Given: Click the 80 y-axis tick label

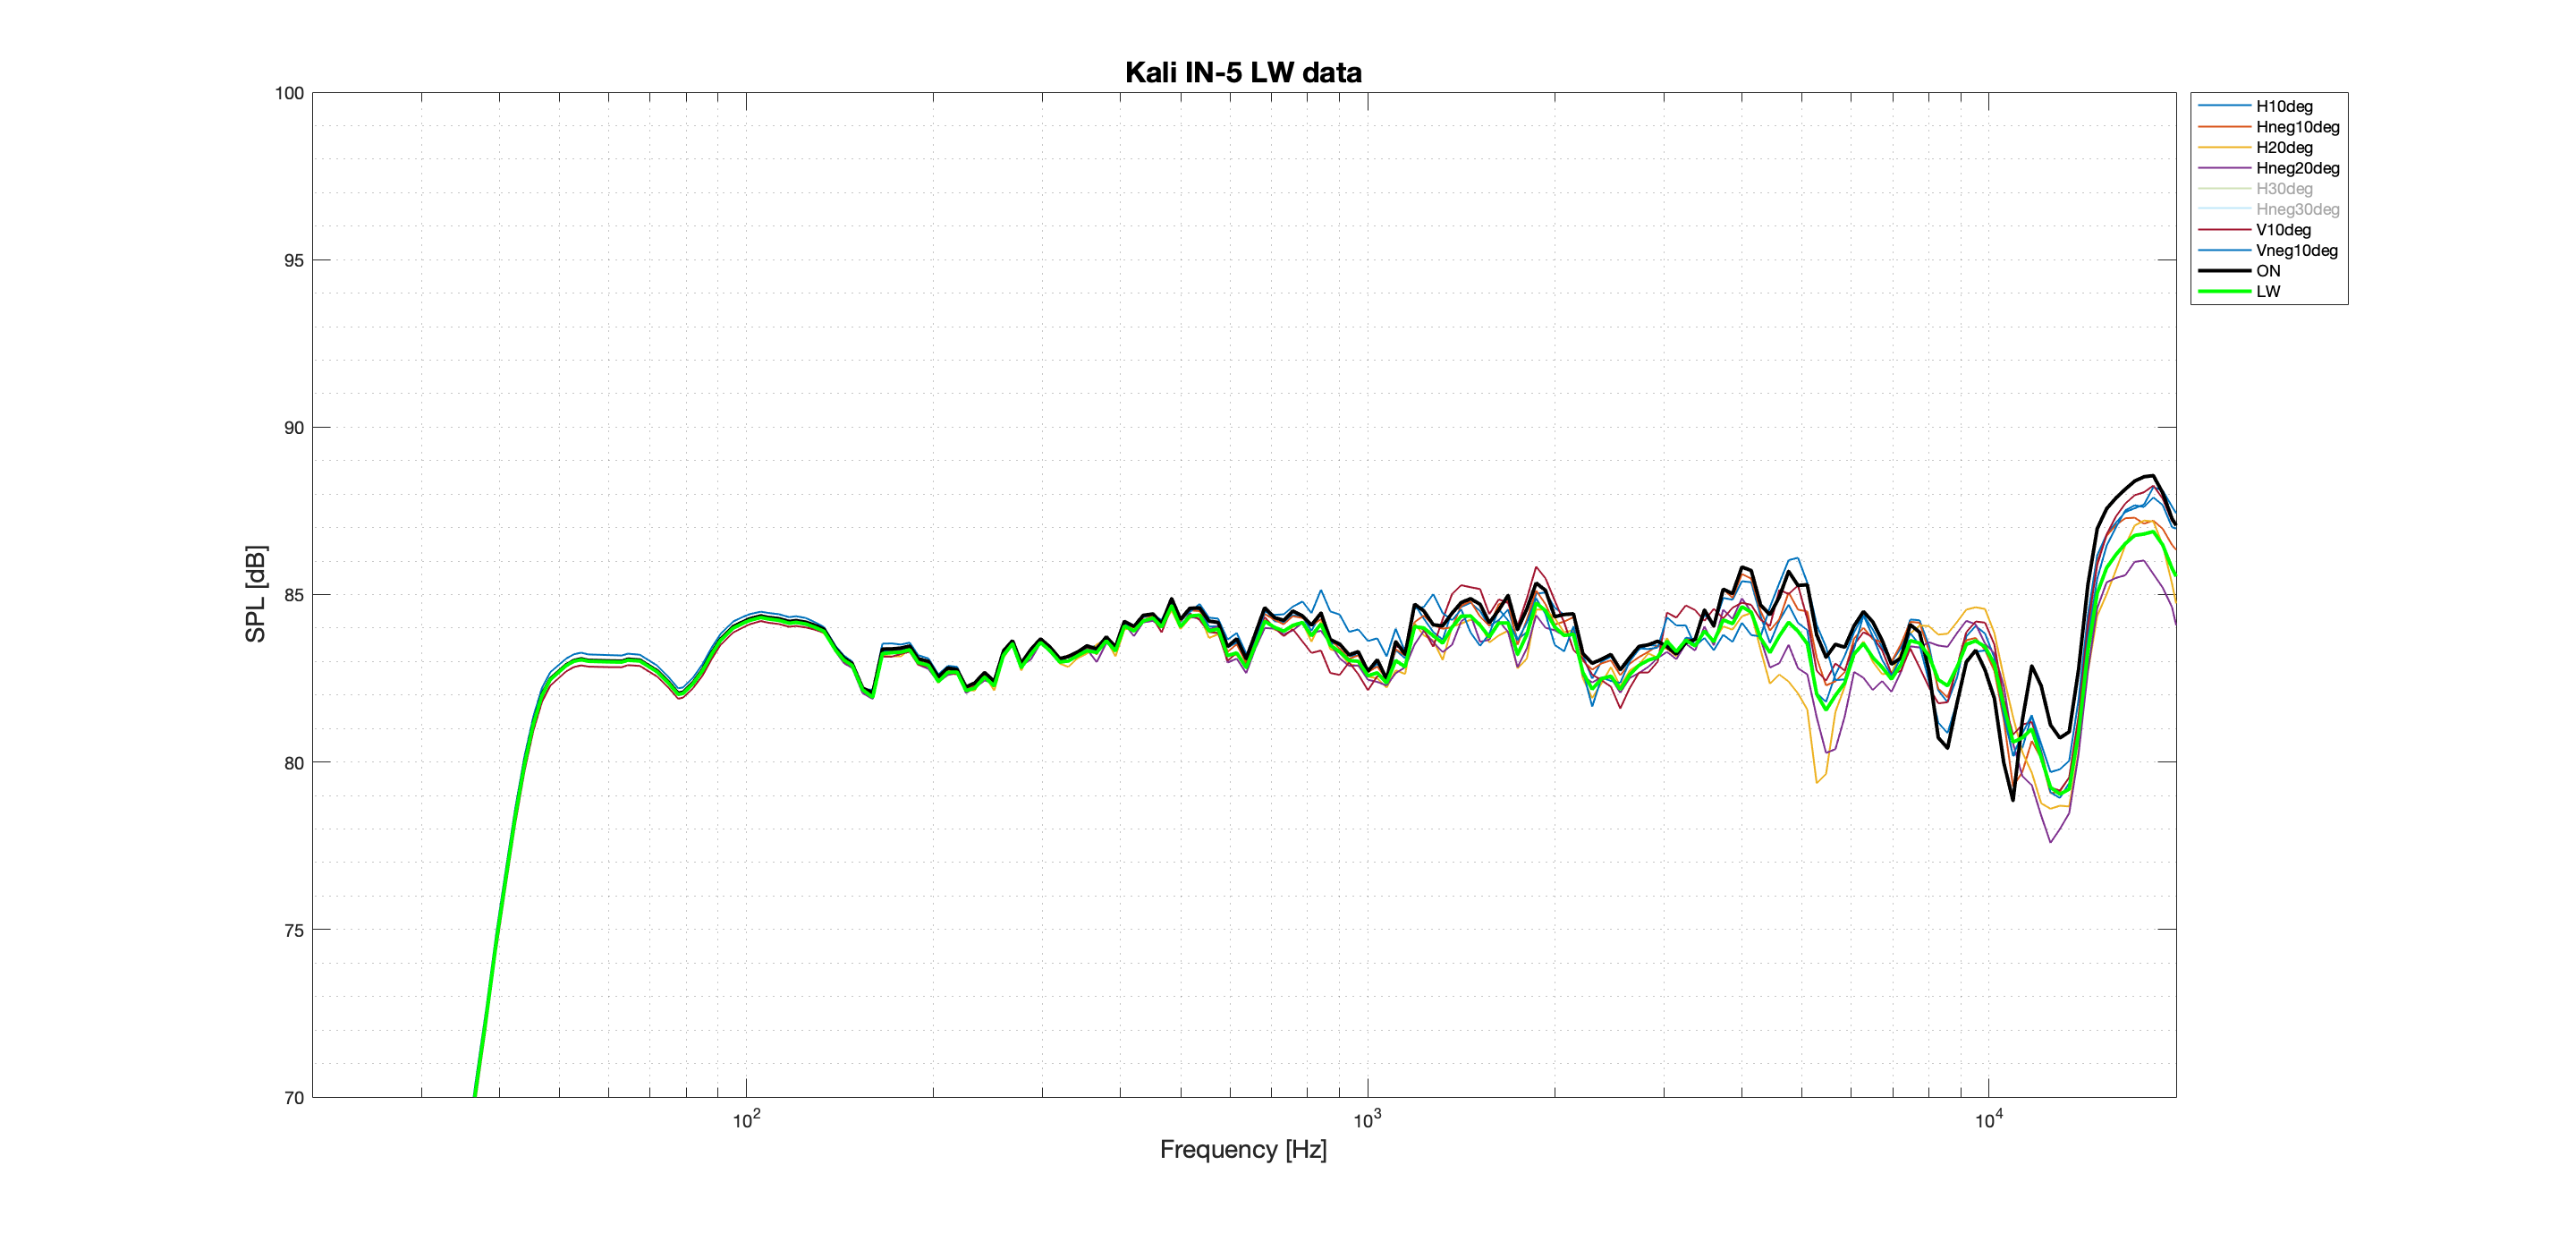Looking at the screenshot, I should coord(293,763).
